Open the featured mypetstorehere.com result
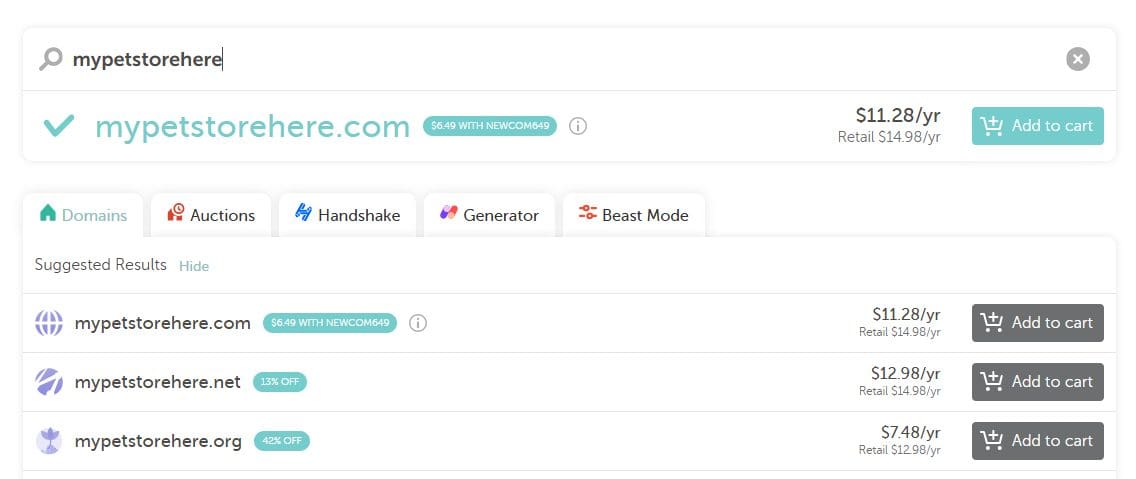Screen dimensions: 1136x479 253,127
